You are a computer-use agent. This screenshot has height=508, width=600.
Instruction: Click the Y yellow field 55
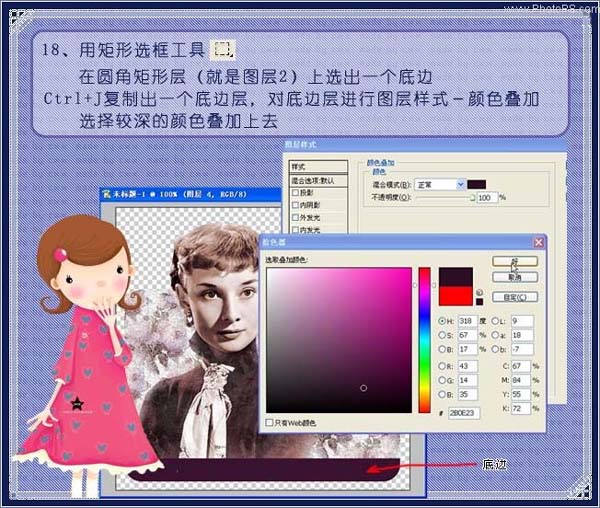[x=521, y=394]
